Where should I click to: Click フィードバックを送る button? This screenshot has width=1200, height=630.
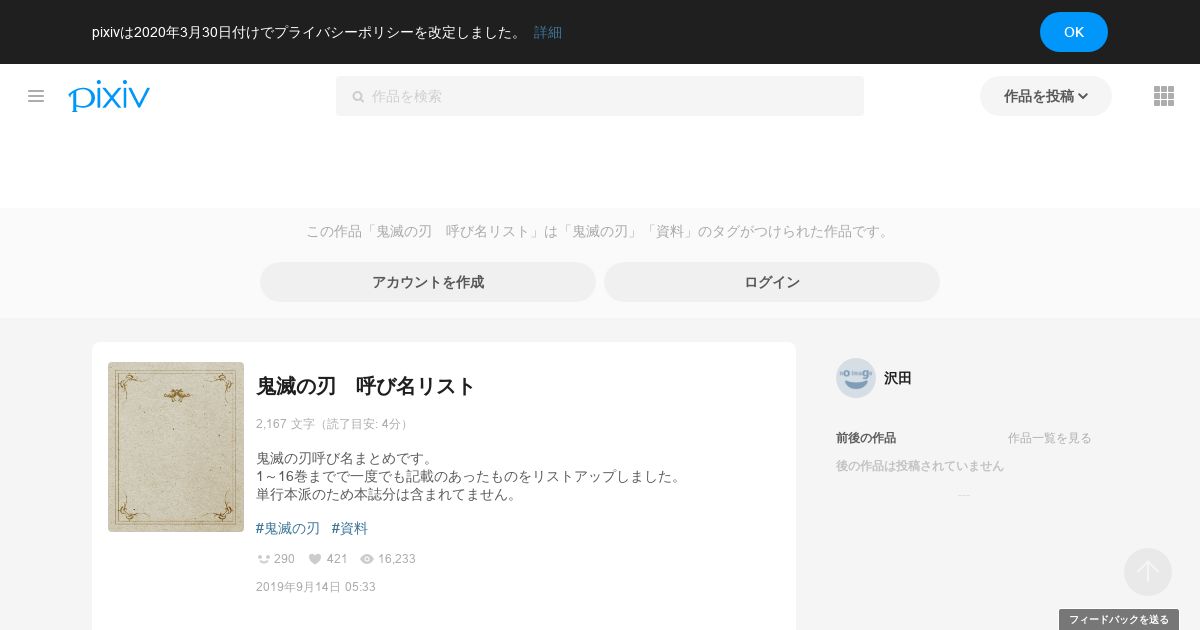[x=1119, y=620]
